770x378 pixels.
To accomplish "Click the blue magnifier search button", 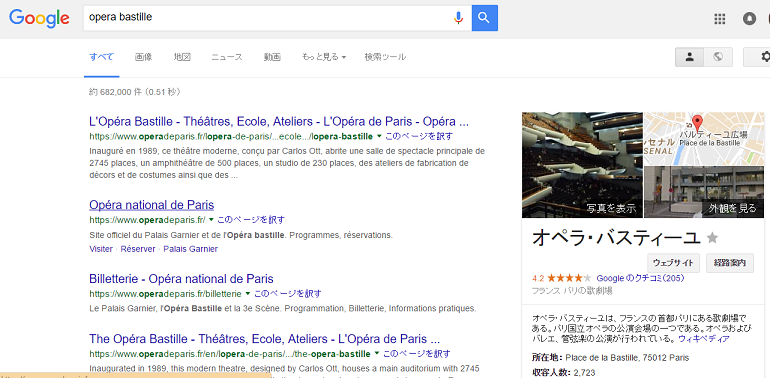I will (x=485, y=18).
